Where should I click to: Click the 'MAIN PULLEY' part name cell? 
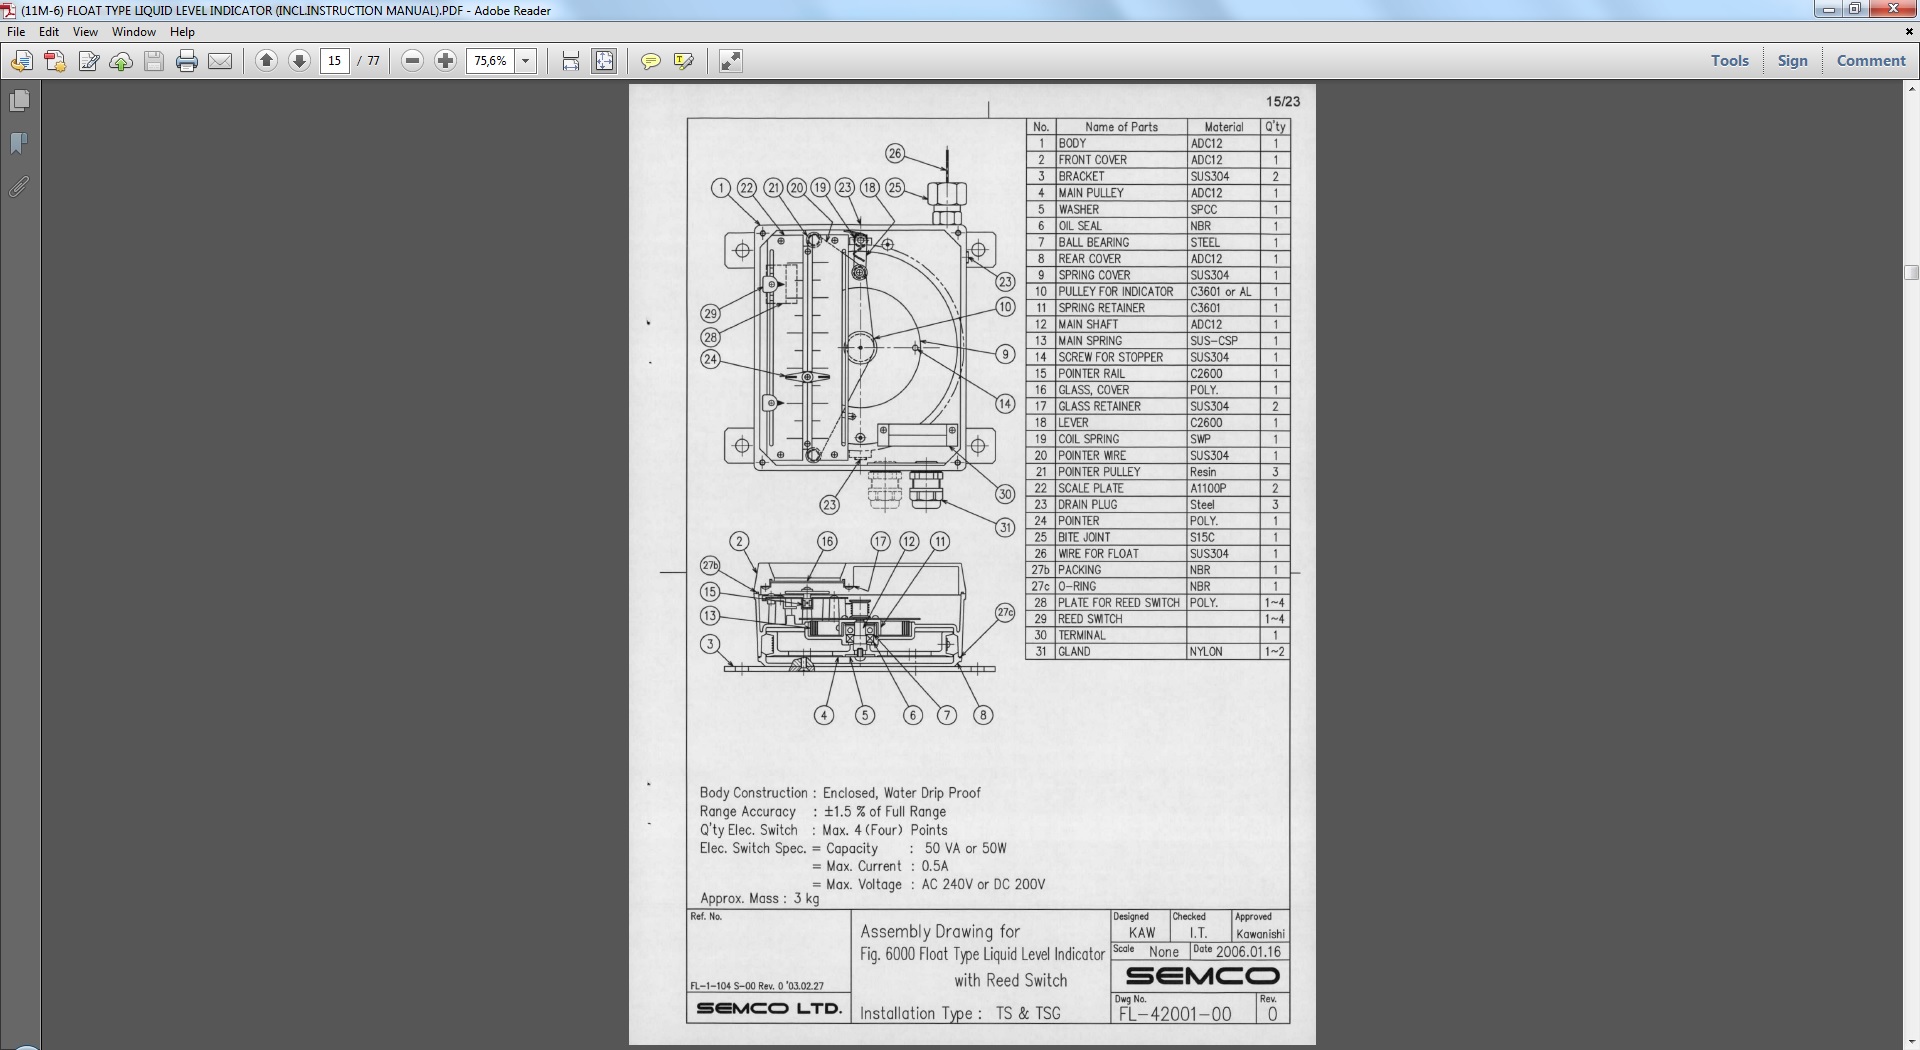(1121, 193)
